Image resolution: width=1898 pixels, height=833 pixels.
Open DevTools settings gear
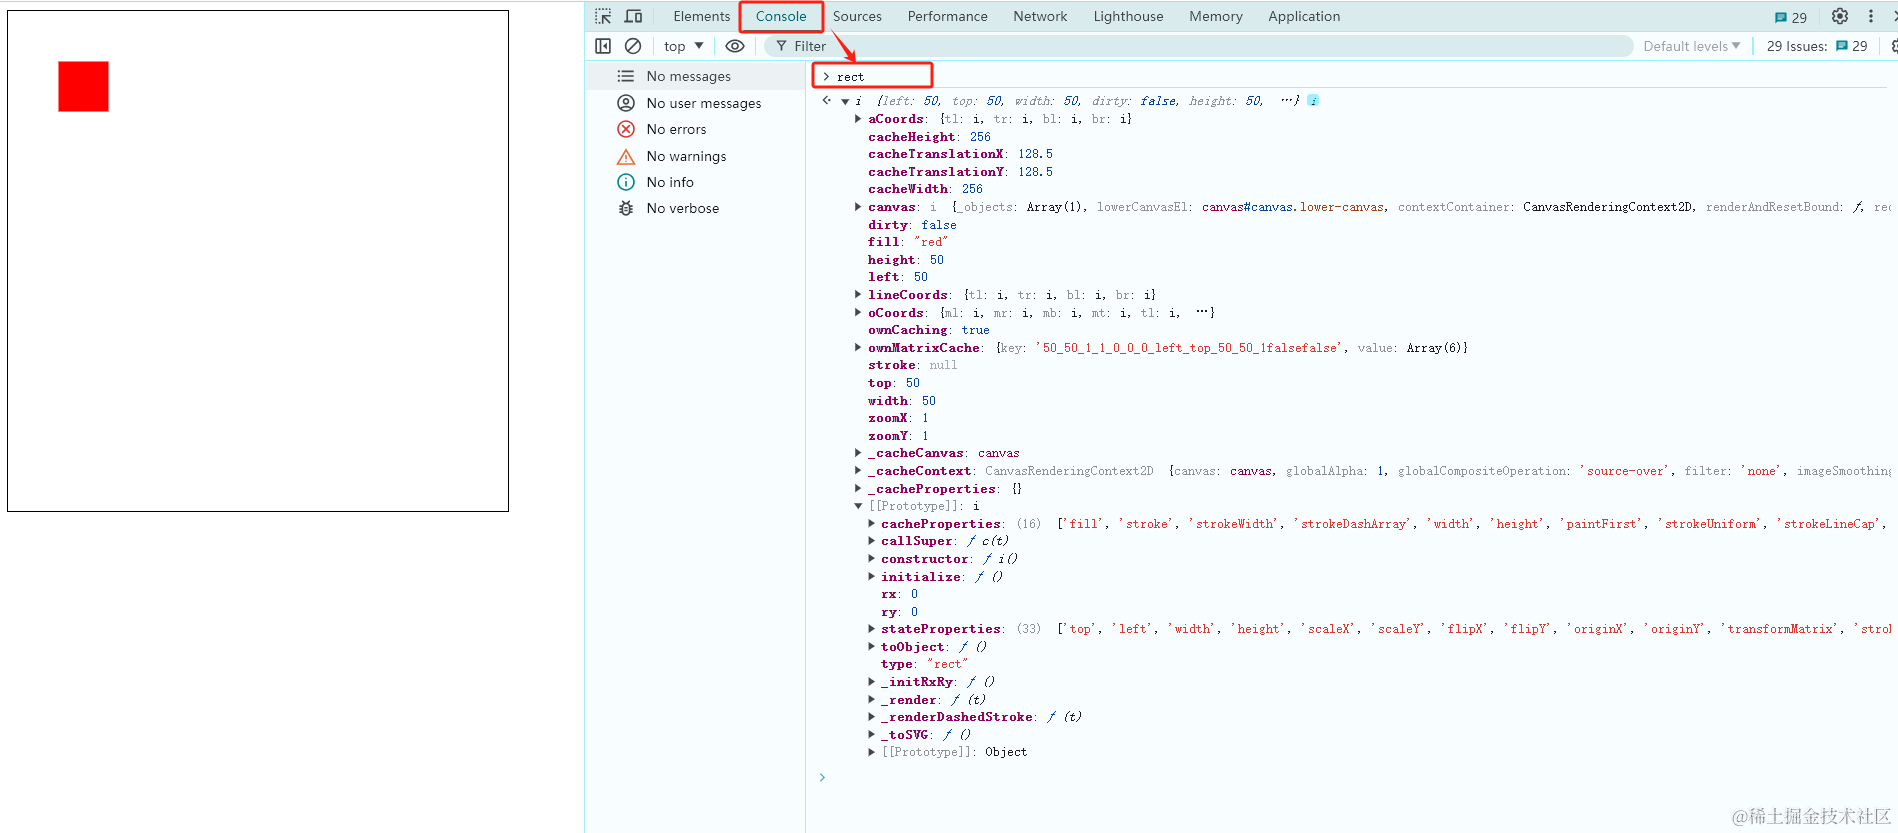[1839, 16]
